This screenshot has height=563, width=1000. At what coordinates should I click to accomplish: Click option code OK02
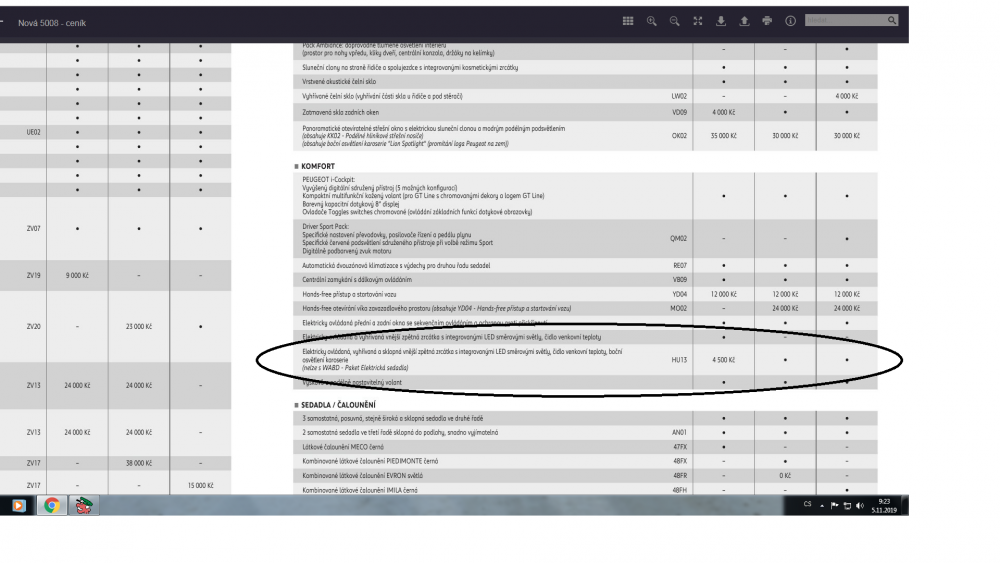click(679, 136)
